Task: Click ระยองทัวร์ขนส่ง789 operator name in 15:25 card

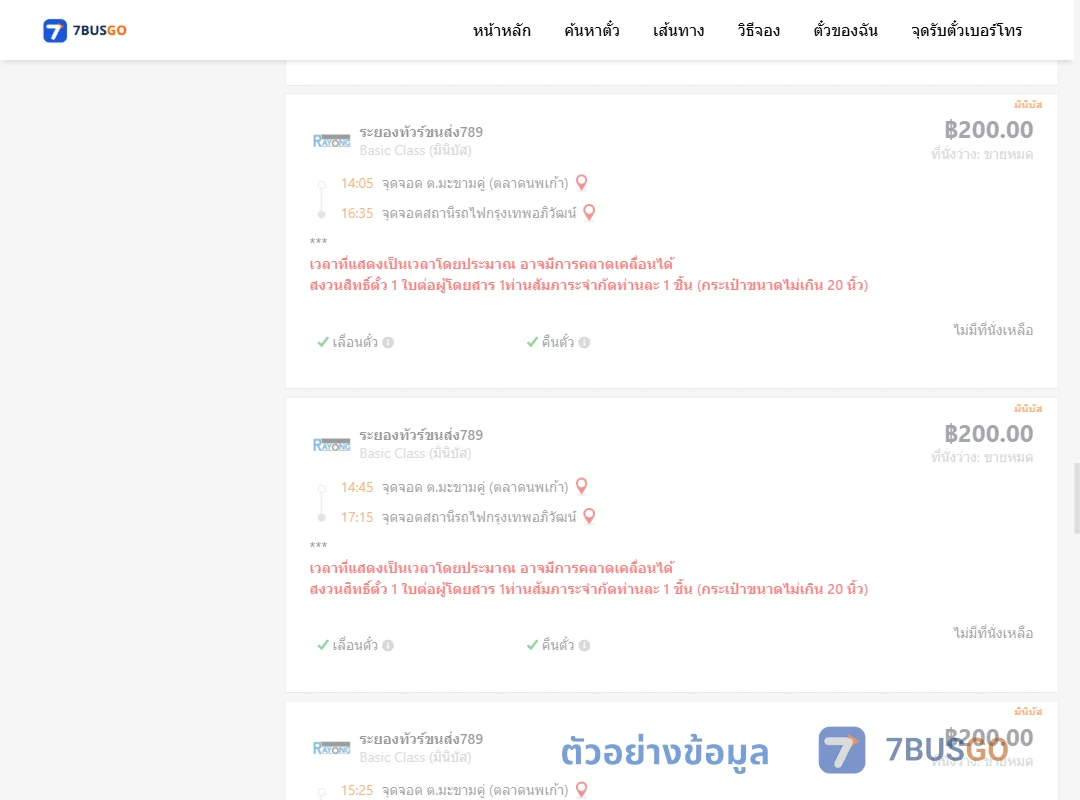Action: coord(421,739)
